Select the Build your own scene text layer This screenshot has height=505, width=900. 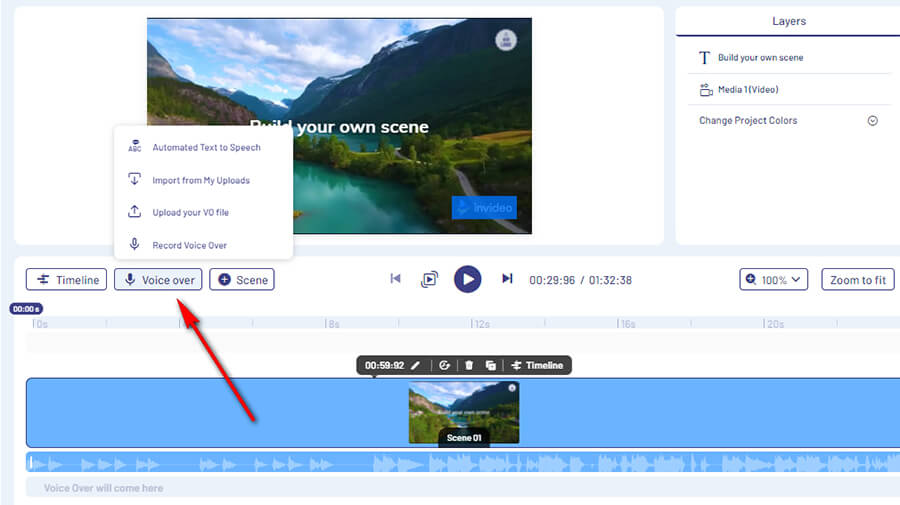(759, 58)
